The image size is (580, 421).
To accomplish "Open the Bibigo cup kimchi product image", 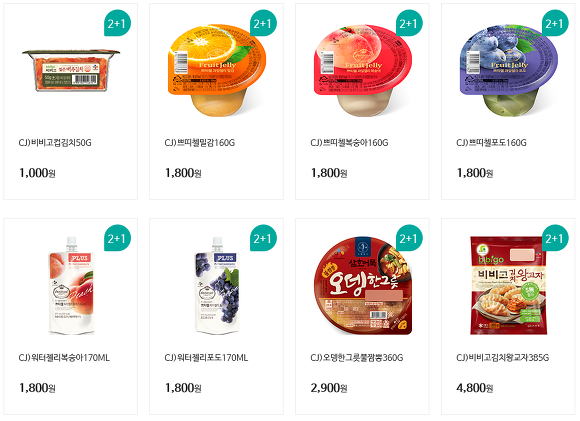I will coord(71,70).
